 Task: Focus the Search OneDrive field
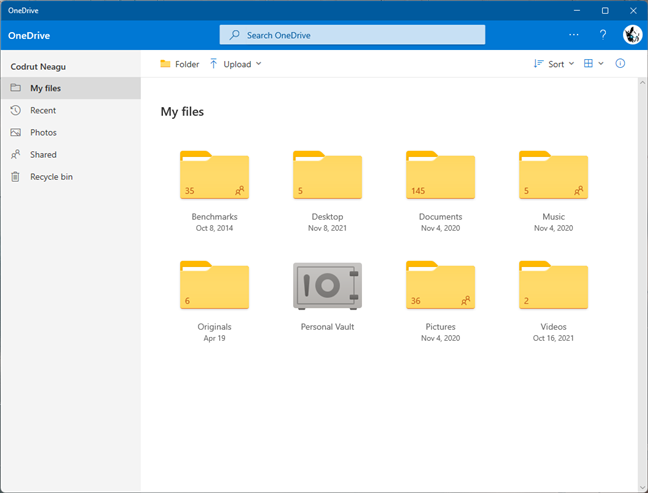point(352,35)
